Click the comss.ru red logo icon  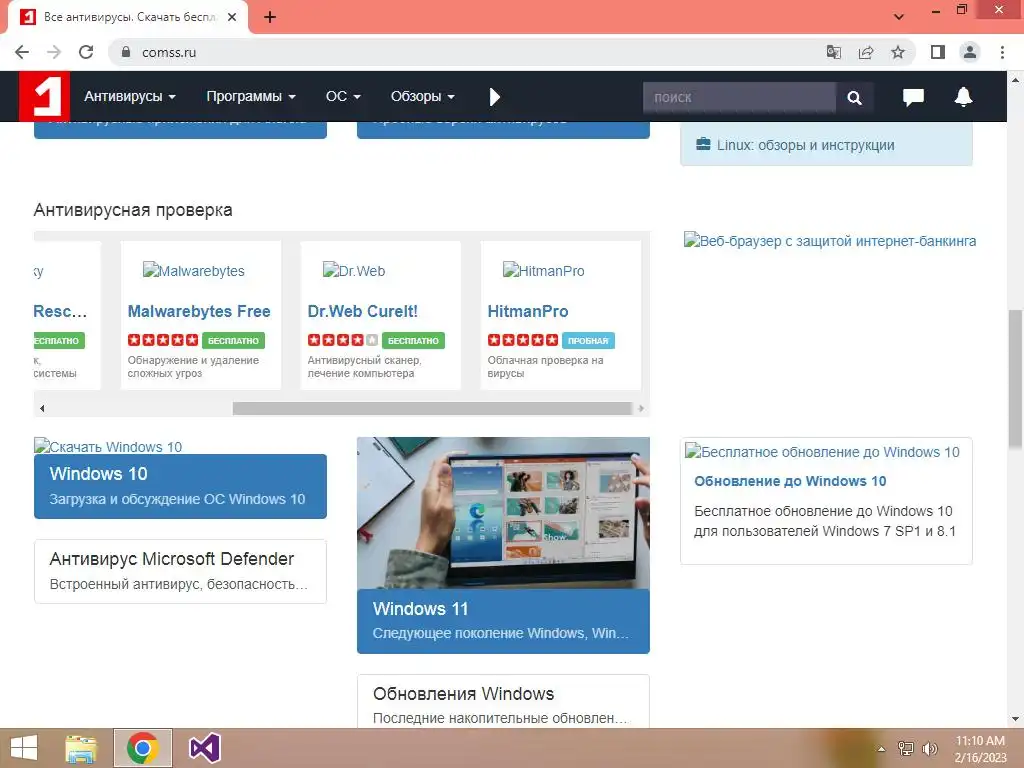pos(44,96)
